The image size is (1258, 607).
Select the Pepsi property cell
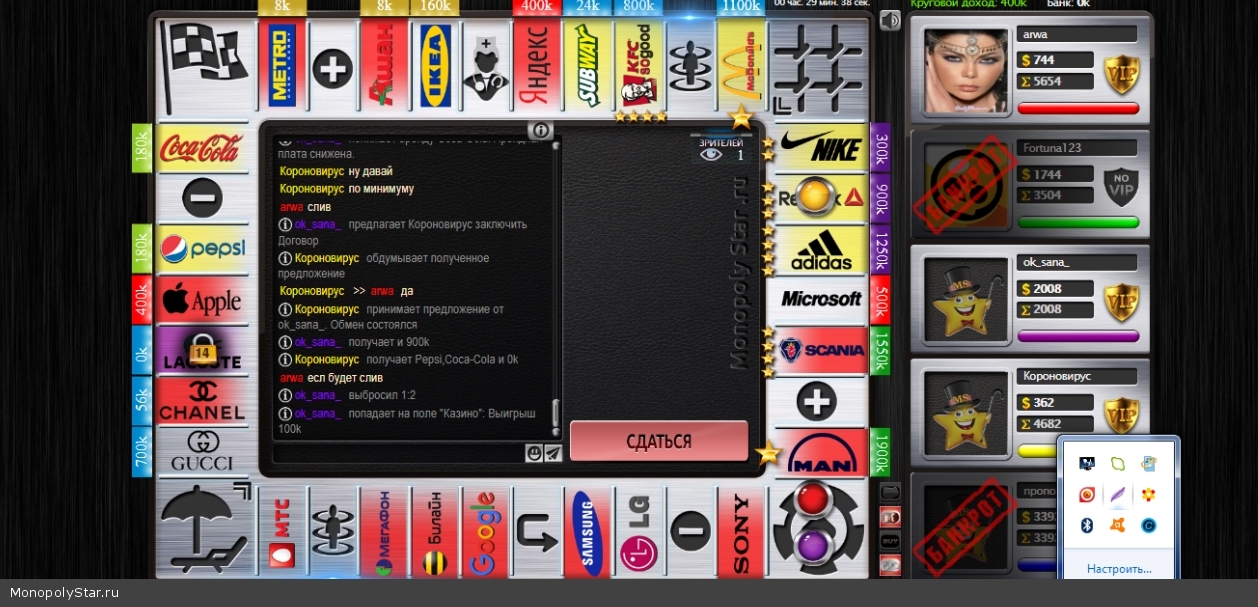tap(202, 249)
